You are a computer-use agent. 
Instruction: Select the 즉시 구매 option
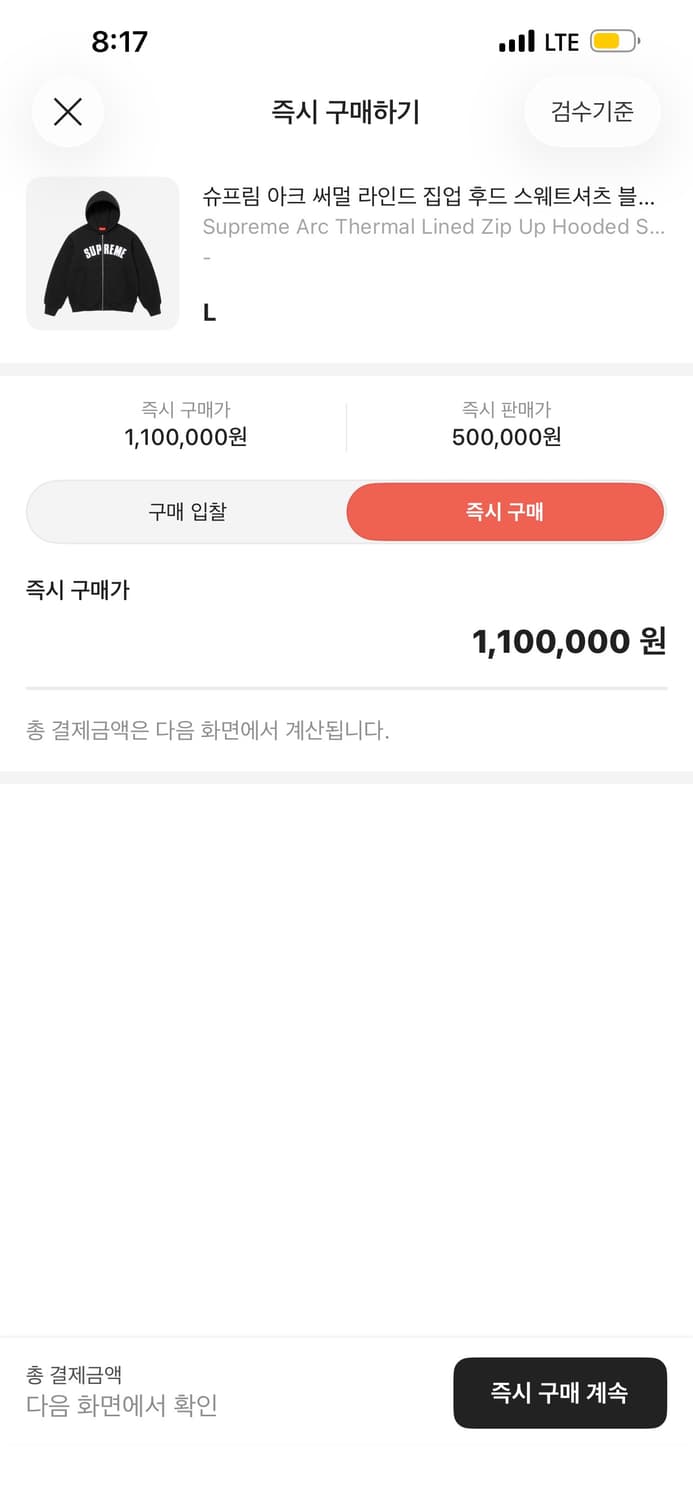click(x=505, y=511)
